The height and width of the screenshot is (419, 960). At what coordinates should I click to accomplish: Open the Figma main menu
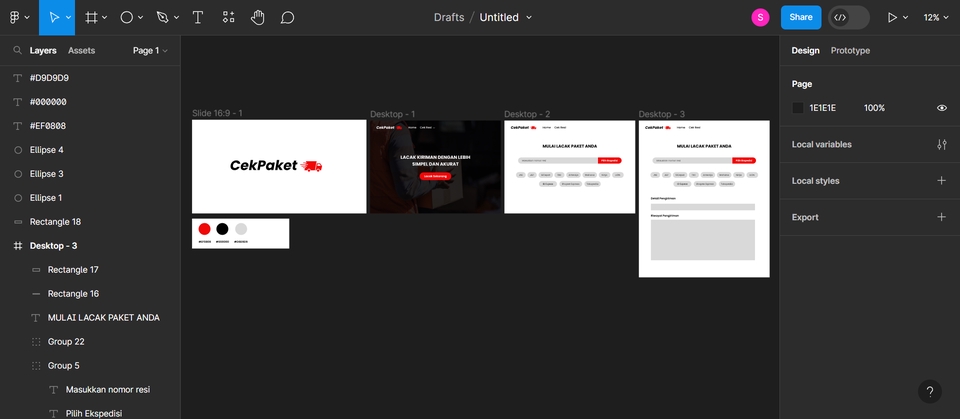[15, 17]
